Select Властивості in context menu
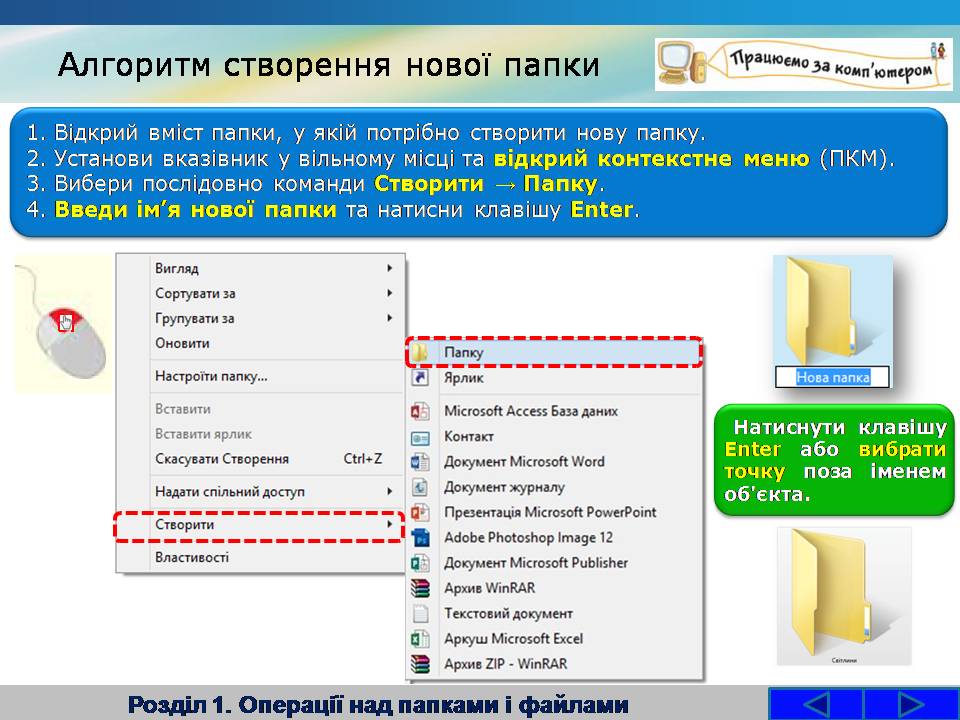Screen dimensions: 960x720 click(x=192, y=557)
